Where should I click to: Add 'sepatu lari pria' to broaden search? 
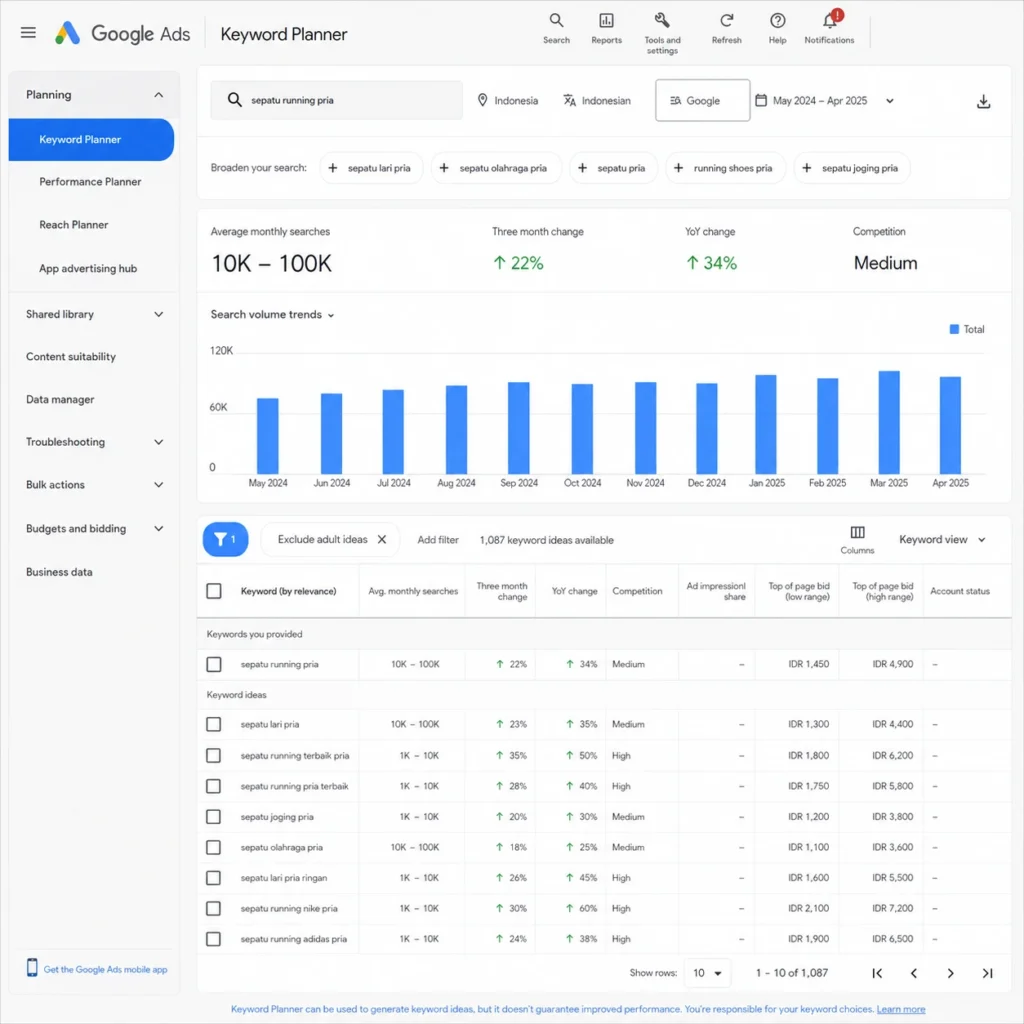(371, 168)
